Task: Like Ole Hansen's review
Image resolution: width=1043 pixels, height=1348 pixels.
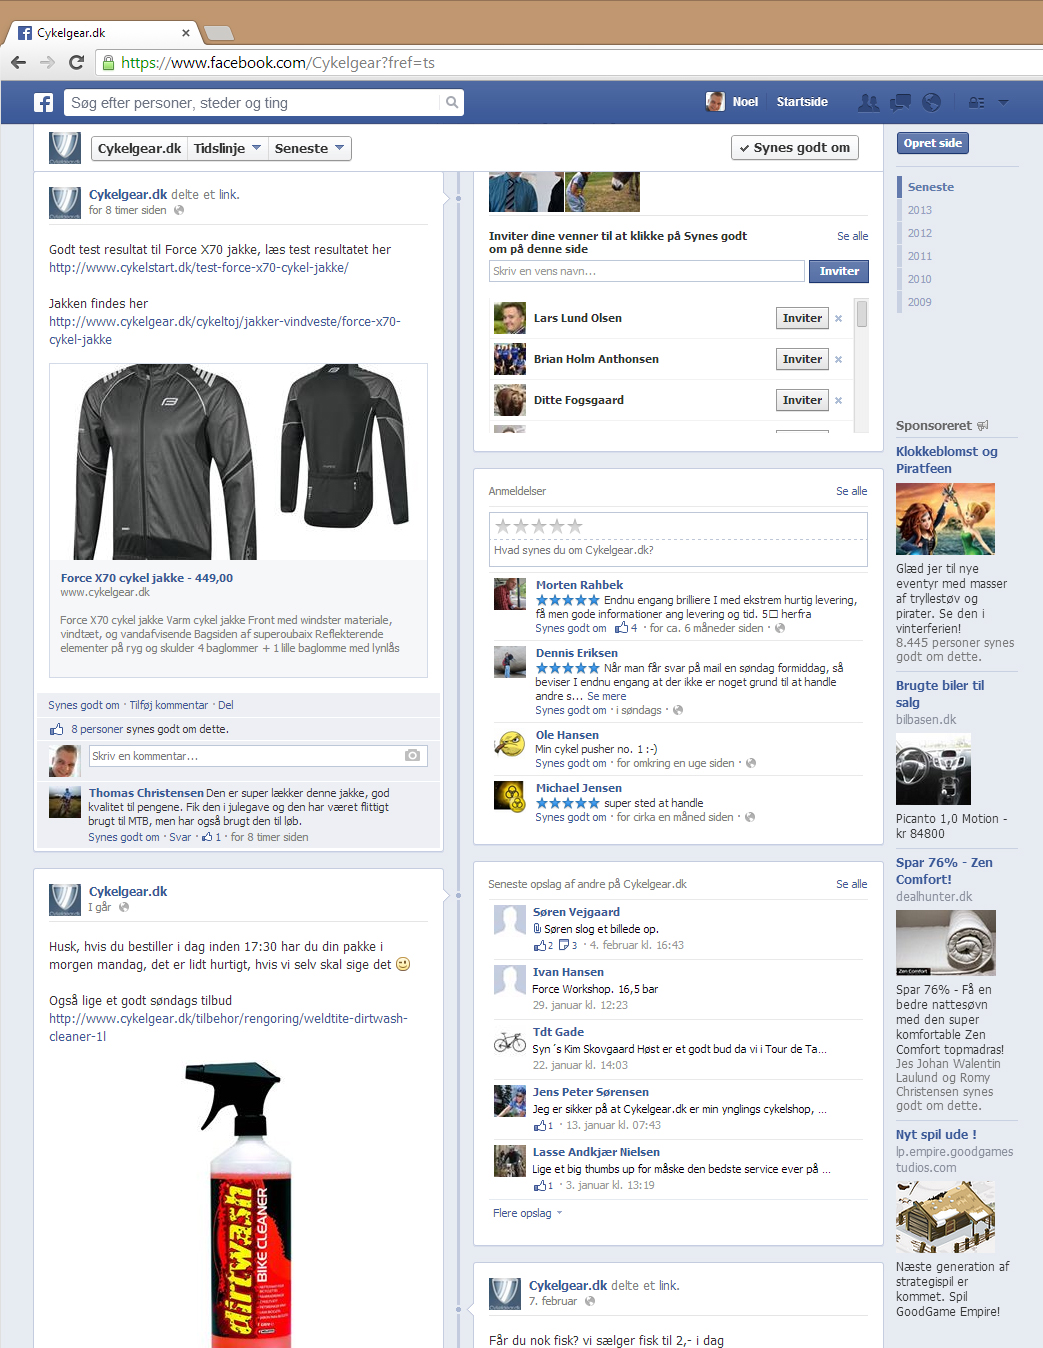Action: click(x=570, y=763)
